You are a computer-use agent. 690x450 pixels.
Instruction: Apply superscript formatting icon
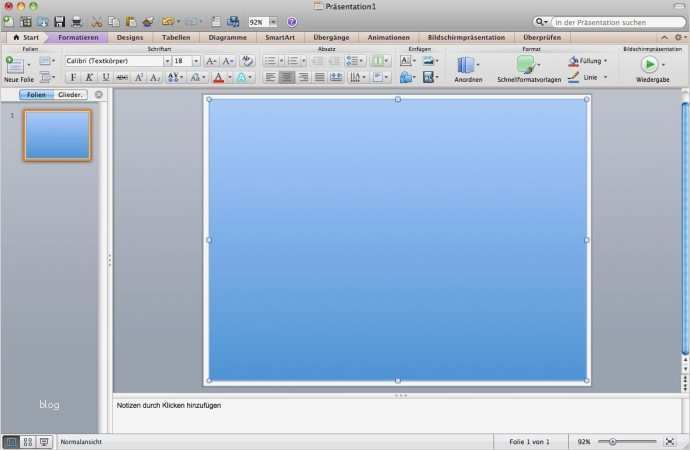(139, 77)
